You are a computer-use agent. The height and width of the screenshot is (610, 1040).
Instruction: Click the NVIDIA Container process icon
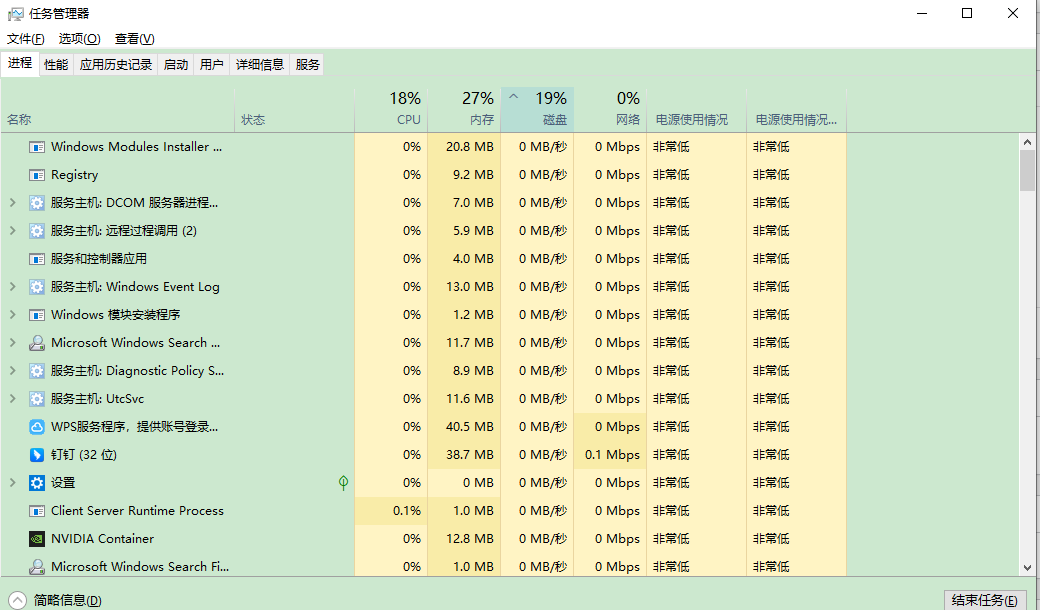(x=37, y=539)
